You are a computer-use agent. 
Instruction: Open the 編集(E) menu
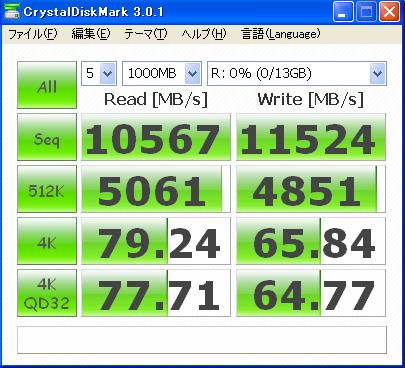tap(91, 34)
